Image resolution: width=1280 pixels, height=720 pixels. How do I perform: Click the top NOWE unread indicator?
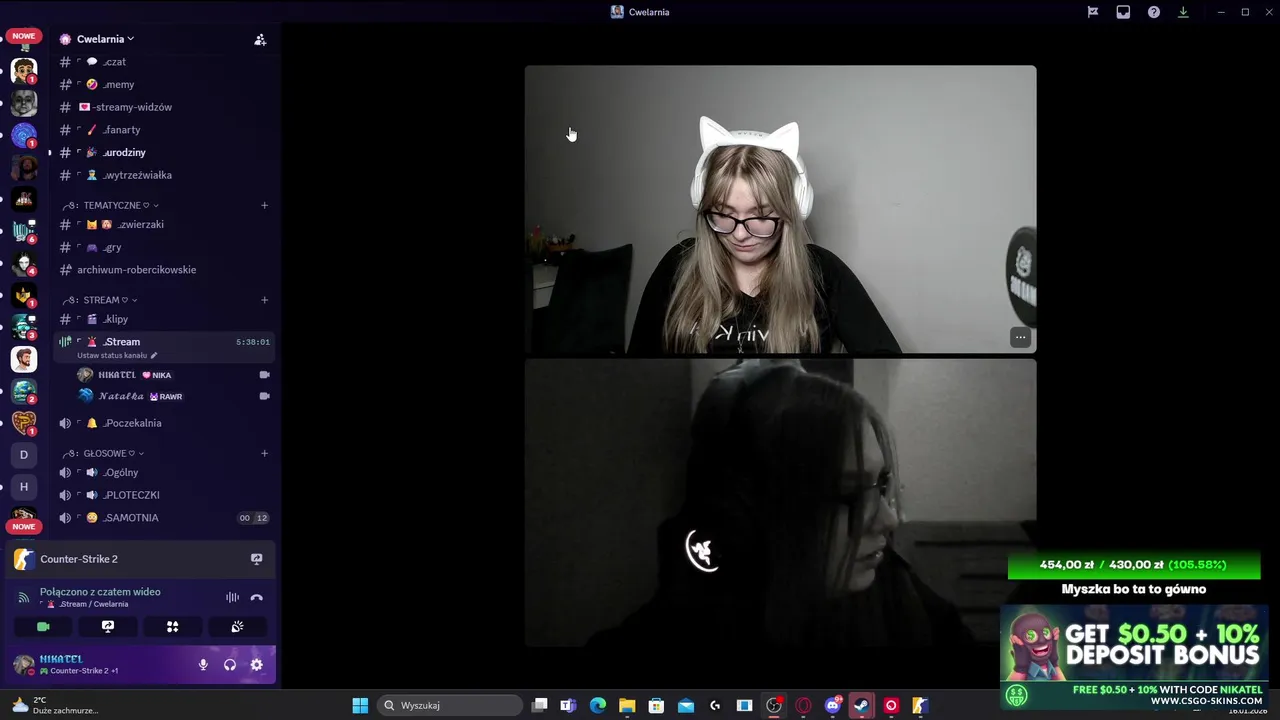(24, 36)
